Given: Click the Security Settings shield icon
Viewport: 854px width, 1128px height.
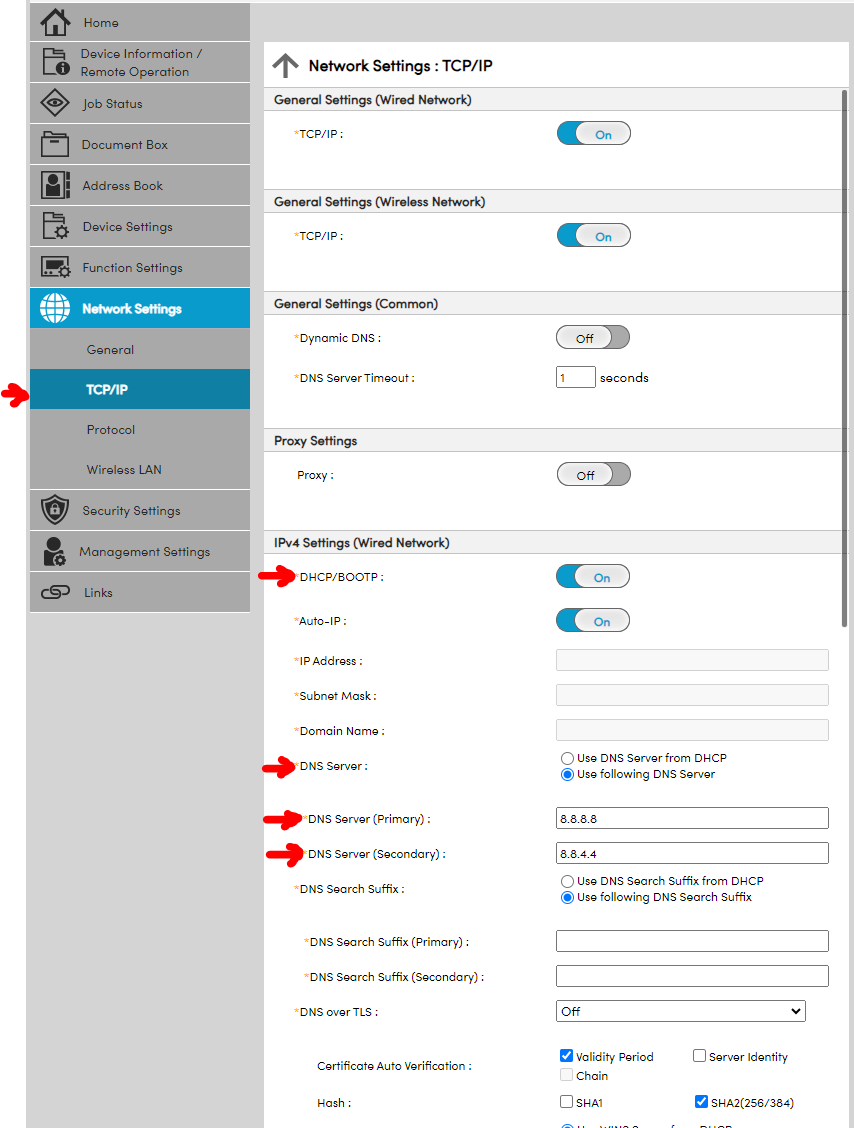Looking at the screenshot, I should click(55, 510).
